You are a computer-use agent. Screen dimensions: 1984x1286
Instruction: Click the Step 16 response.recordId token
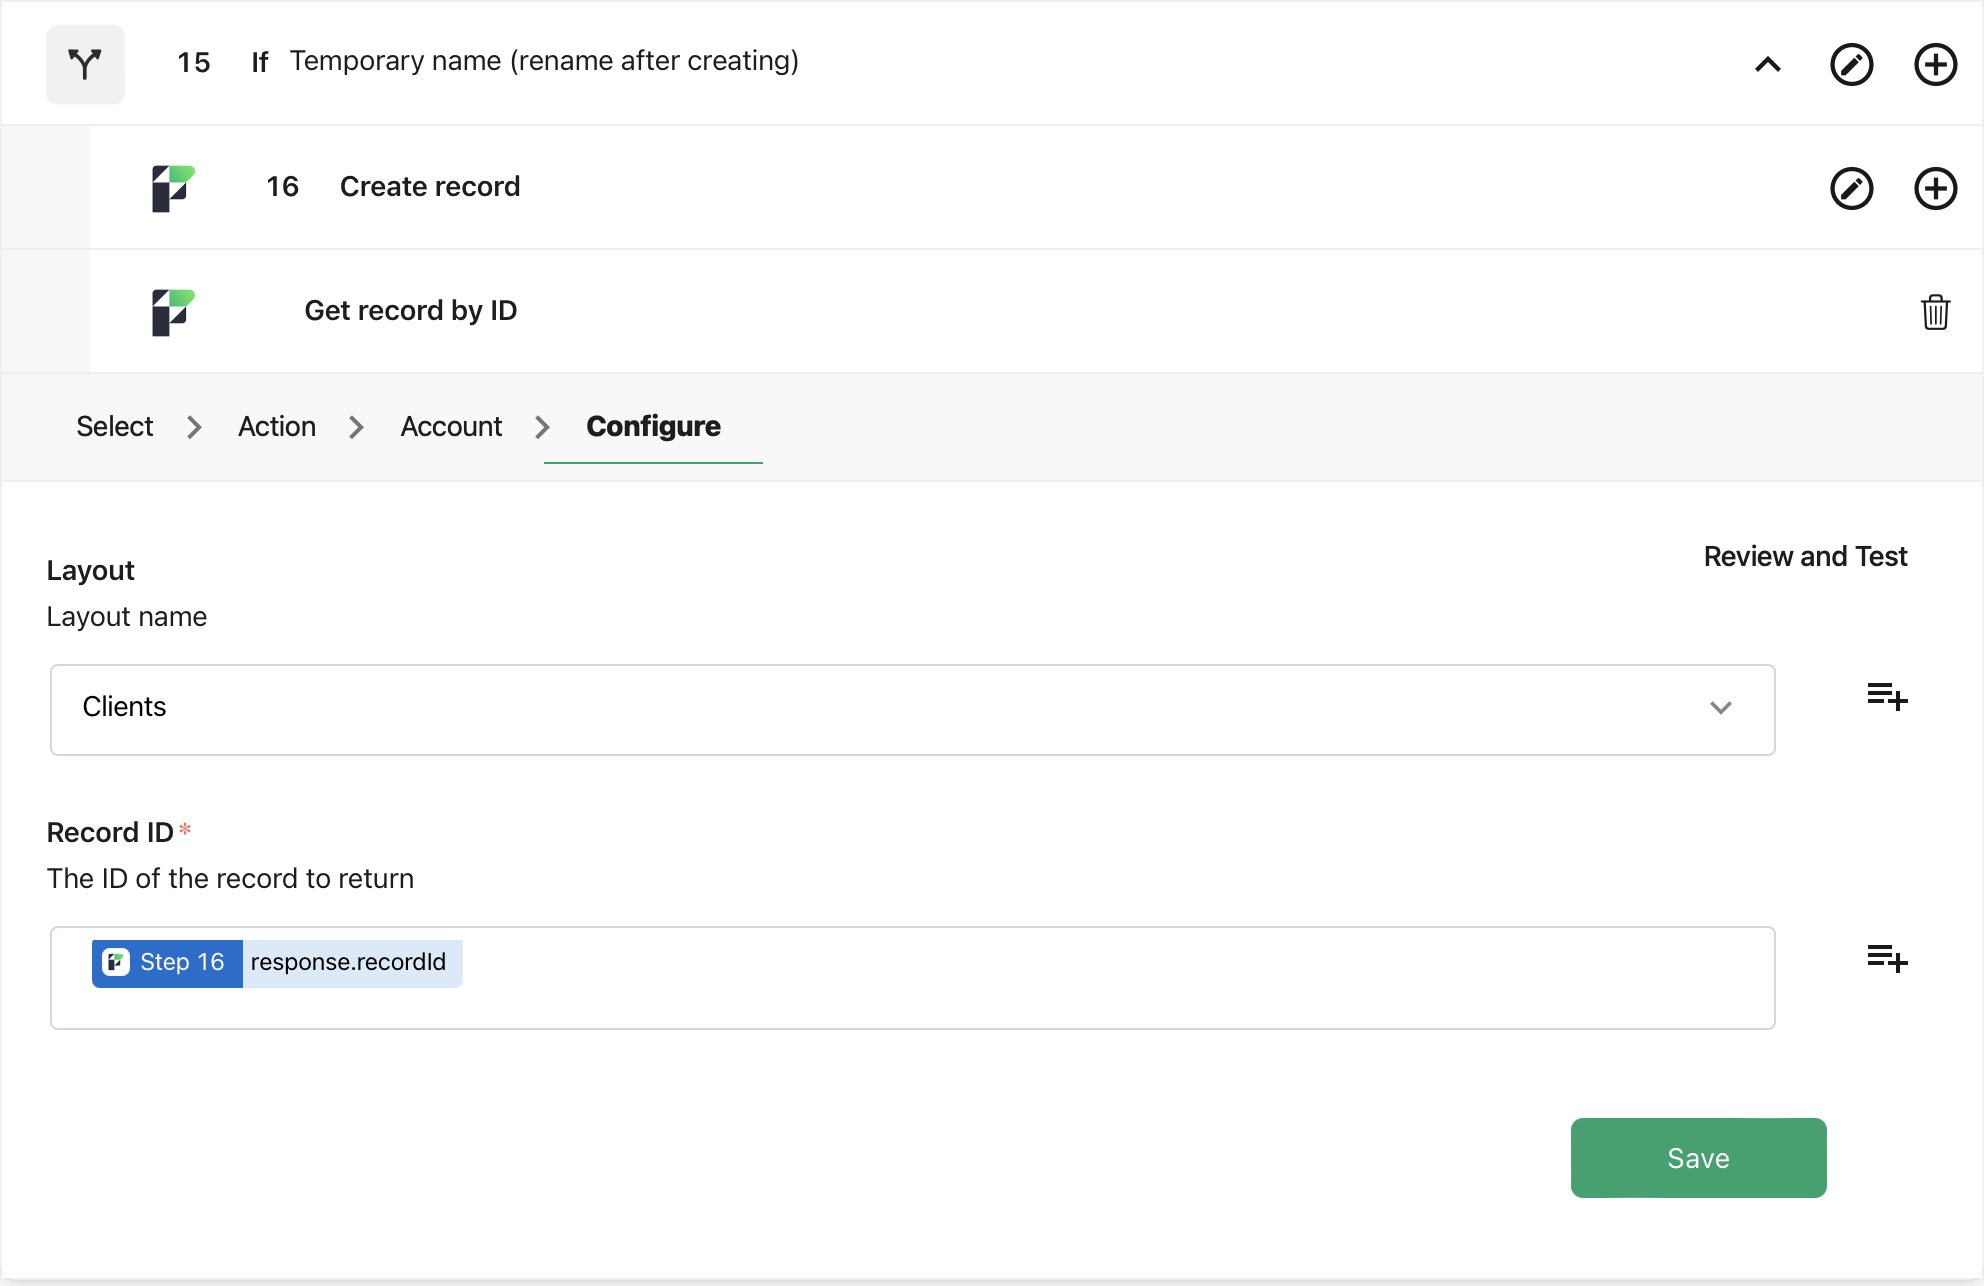pos(276,962)
